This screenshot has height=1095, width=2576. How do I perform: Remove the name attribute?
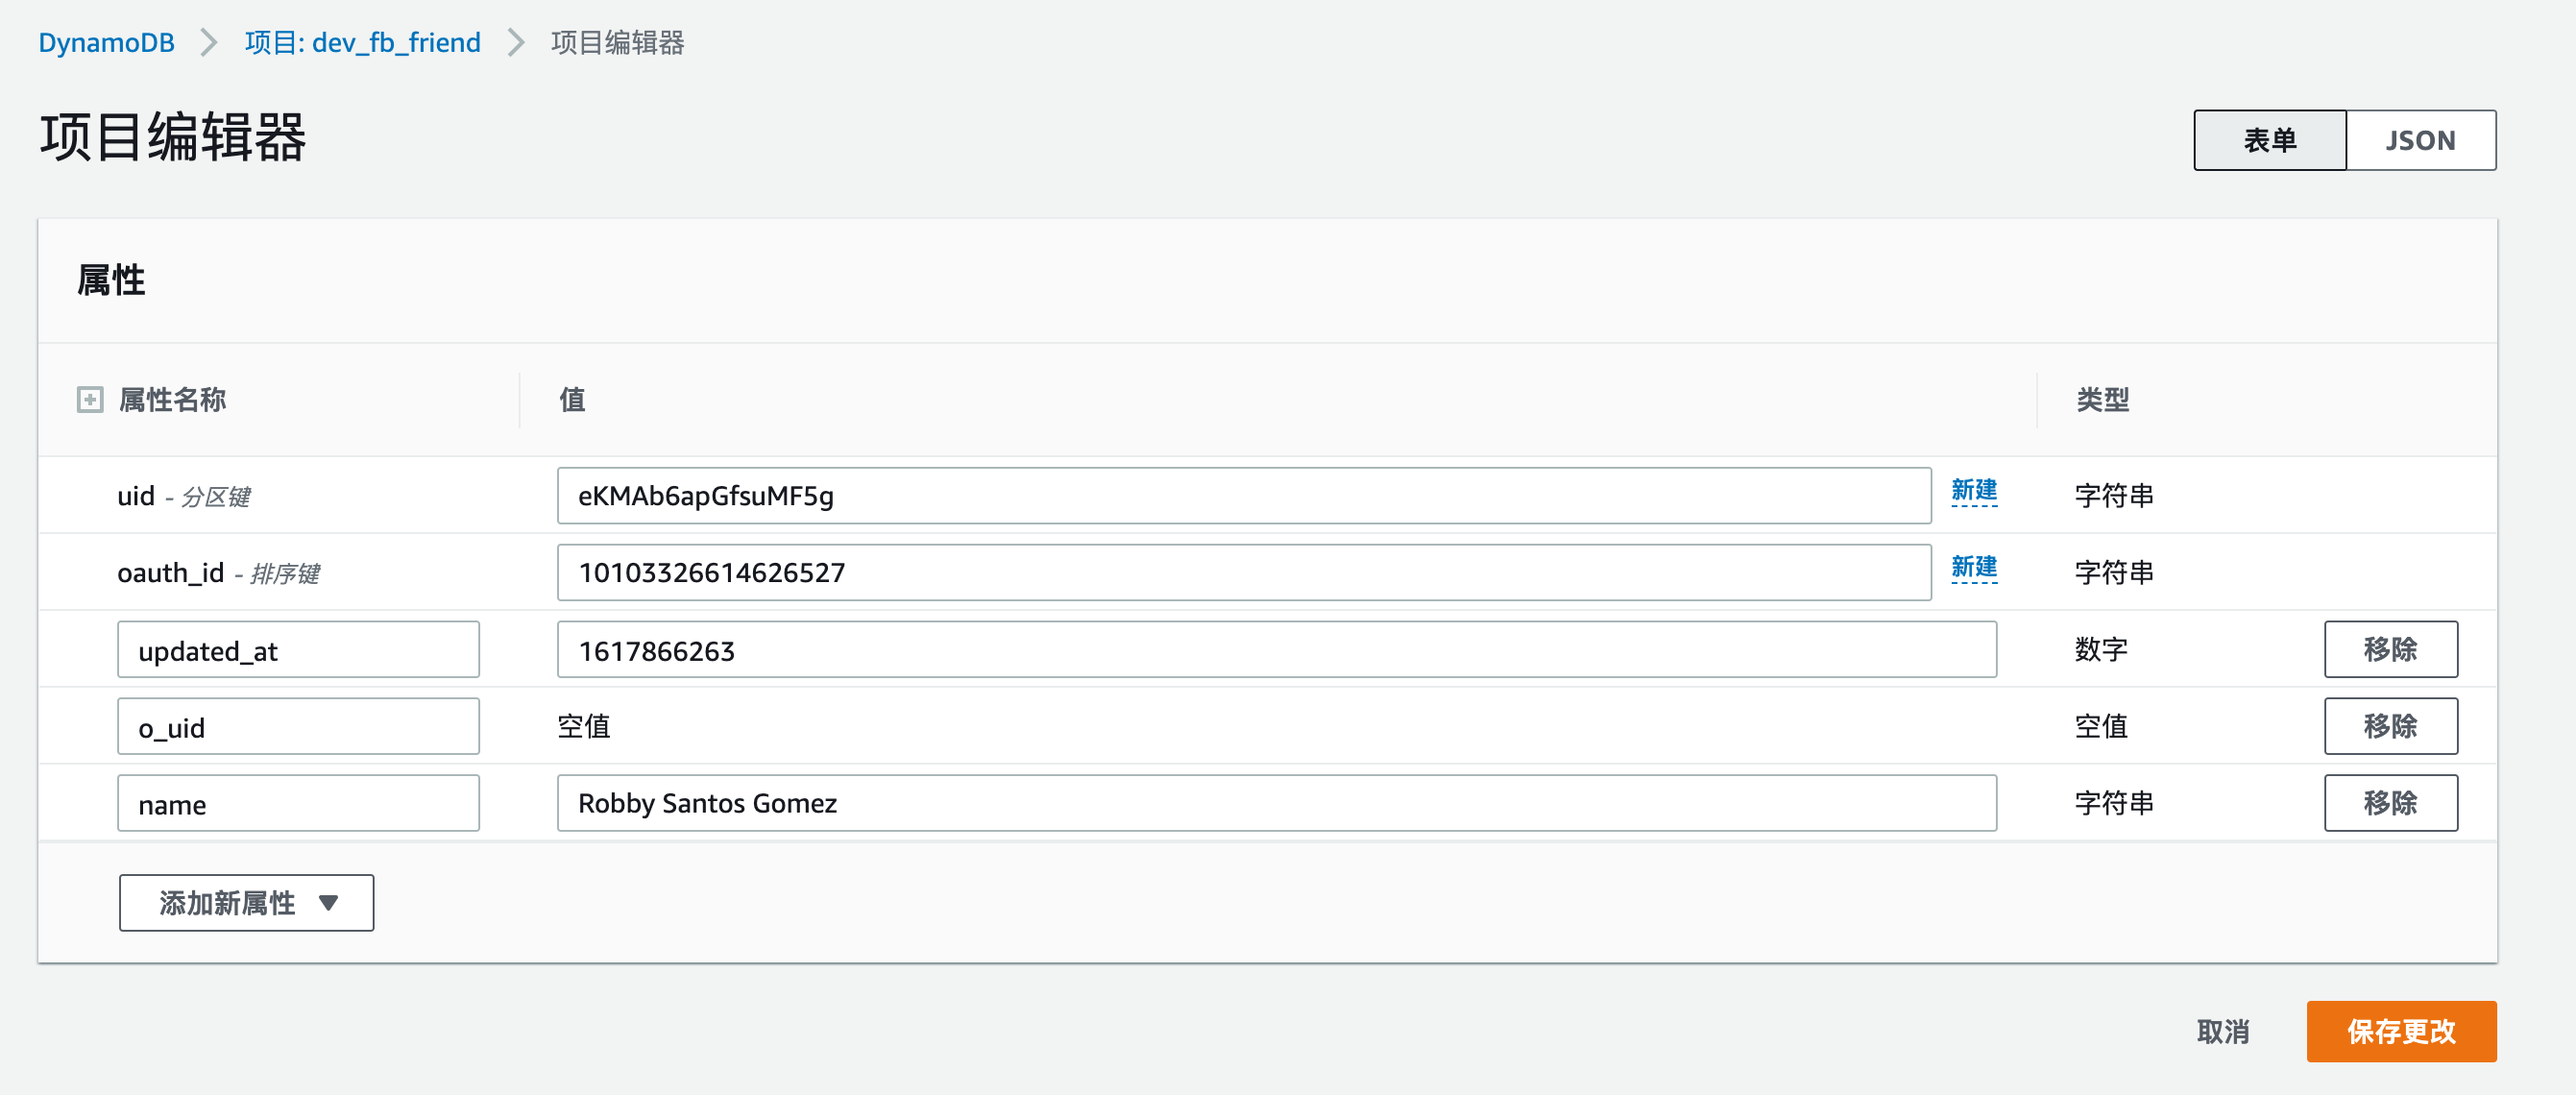click(2391, 802)
